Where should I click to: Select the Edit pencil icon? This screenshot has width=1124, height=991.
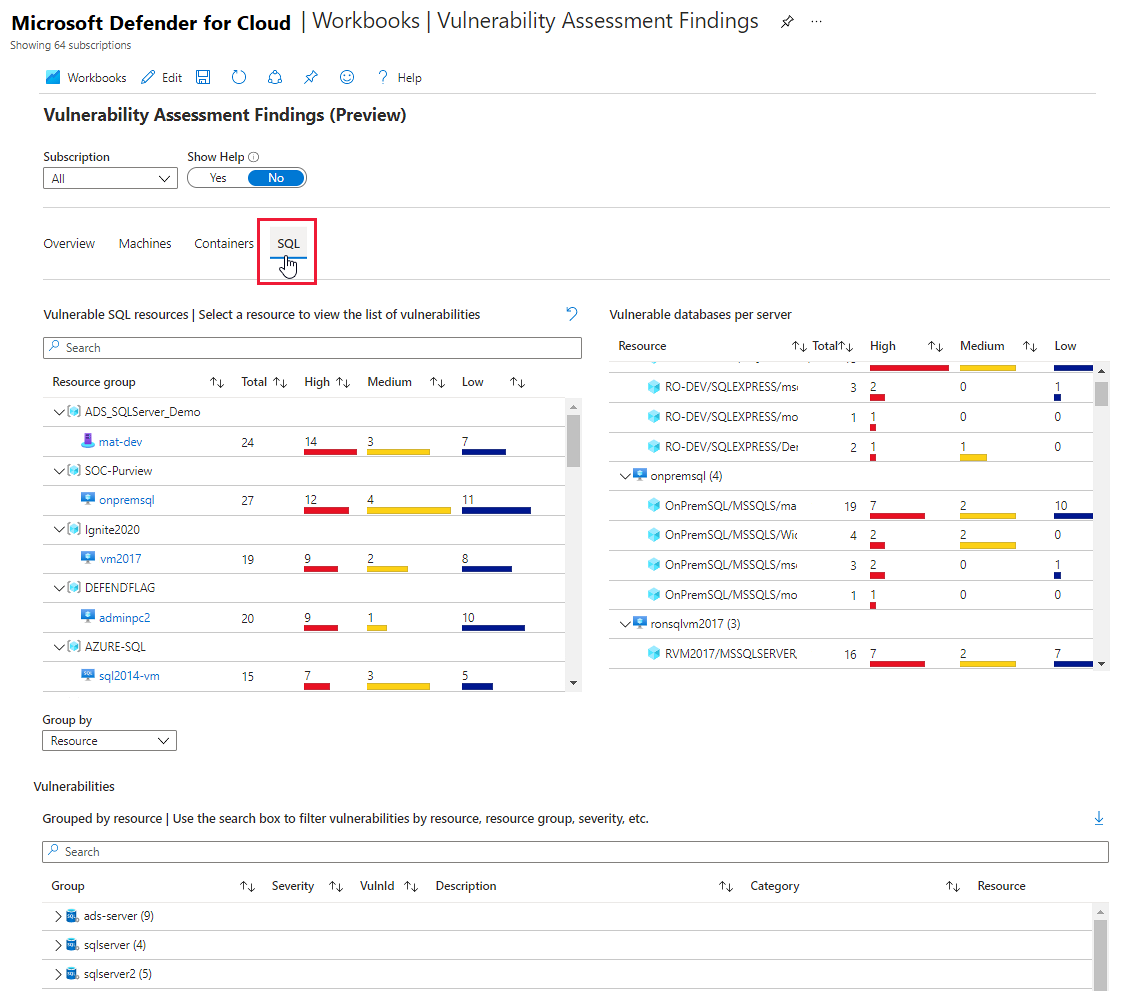tap(146, 77)
